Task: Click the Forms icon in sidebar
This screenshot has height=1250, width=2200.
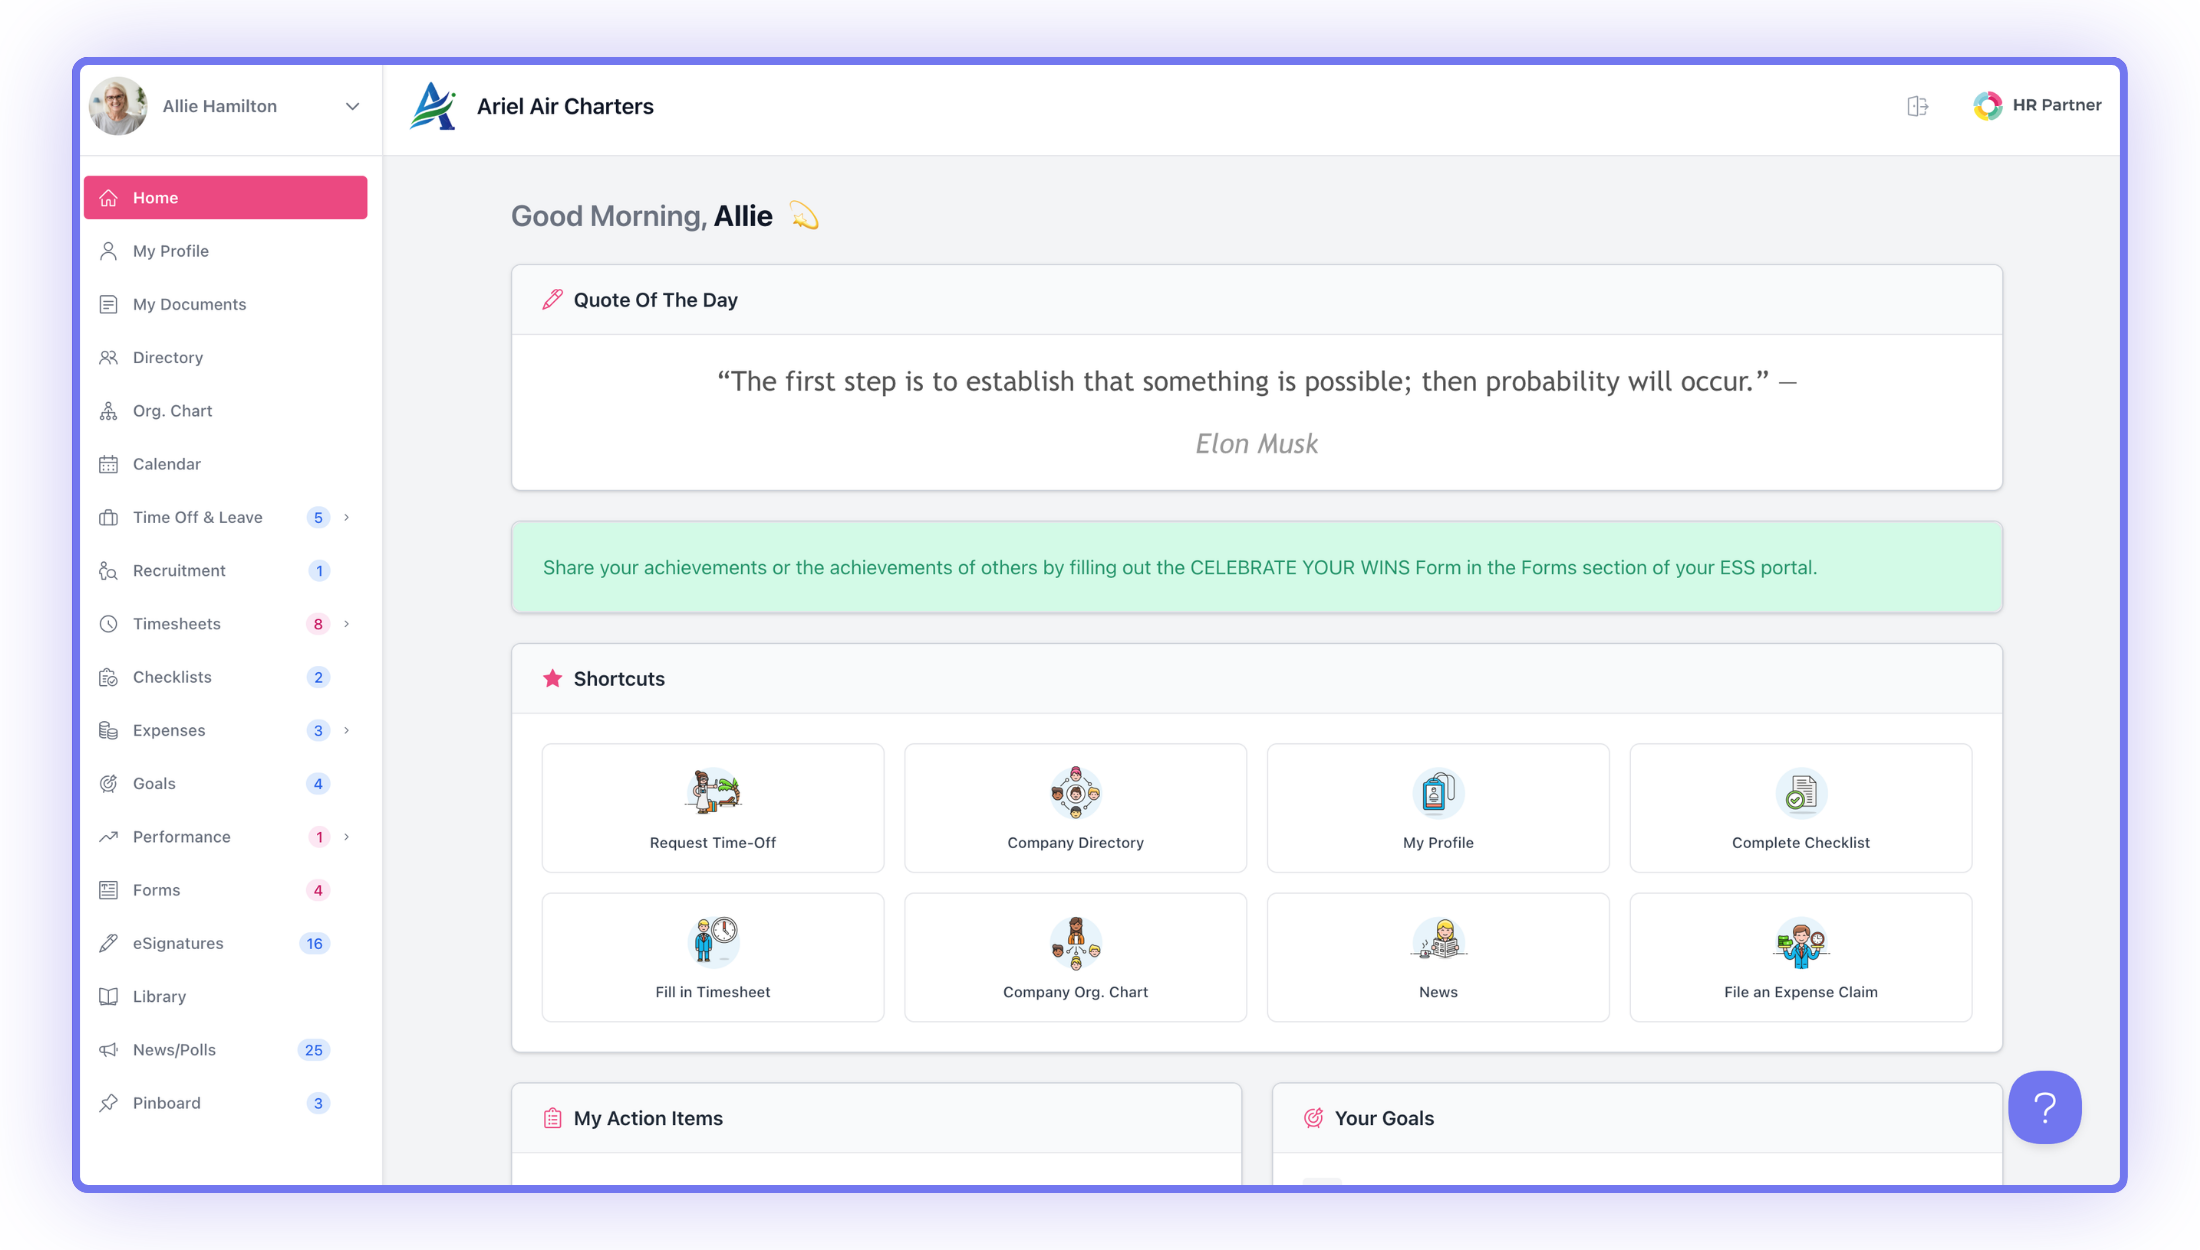Action: 108,890
